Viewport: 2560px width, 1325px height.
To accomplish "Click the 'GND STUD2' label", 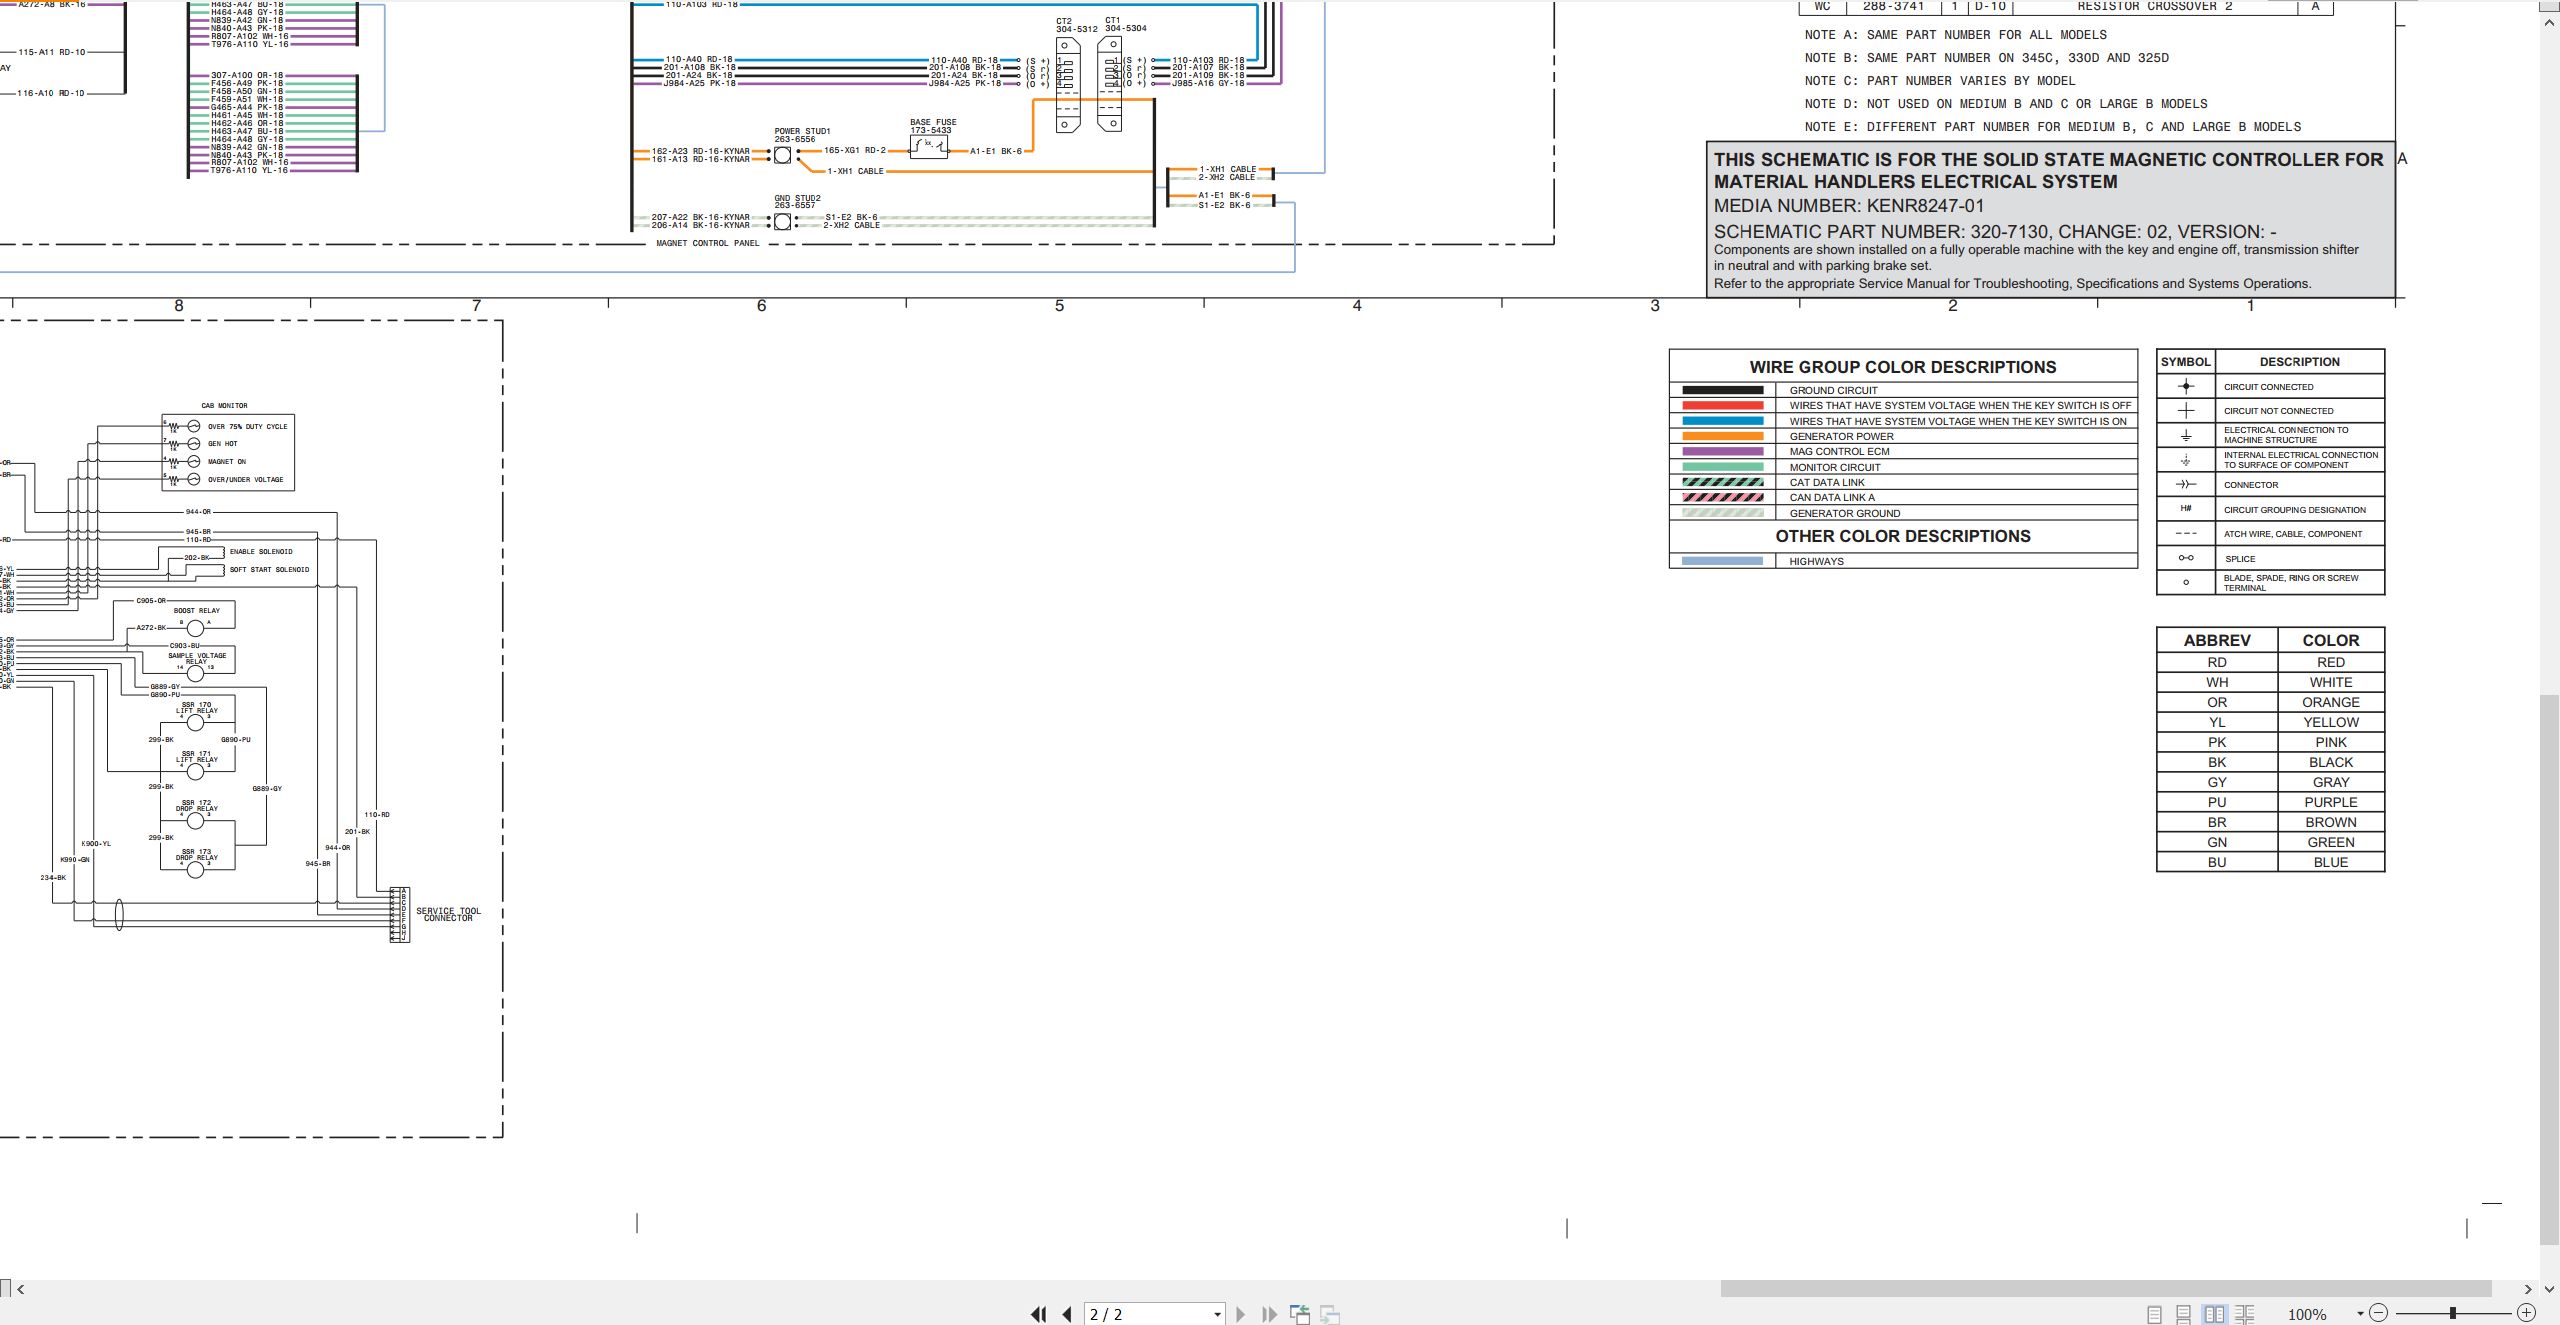I will click(797, 198).
